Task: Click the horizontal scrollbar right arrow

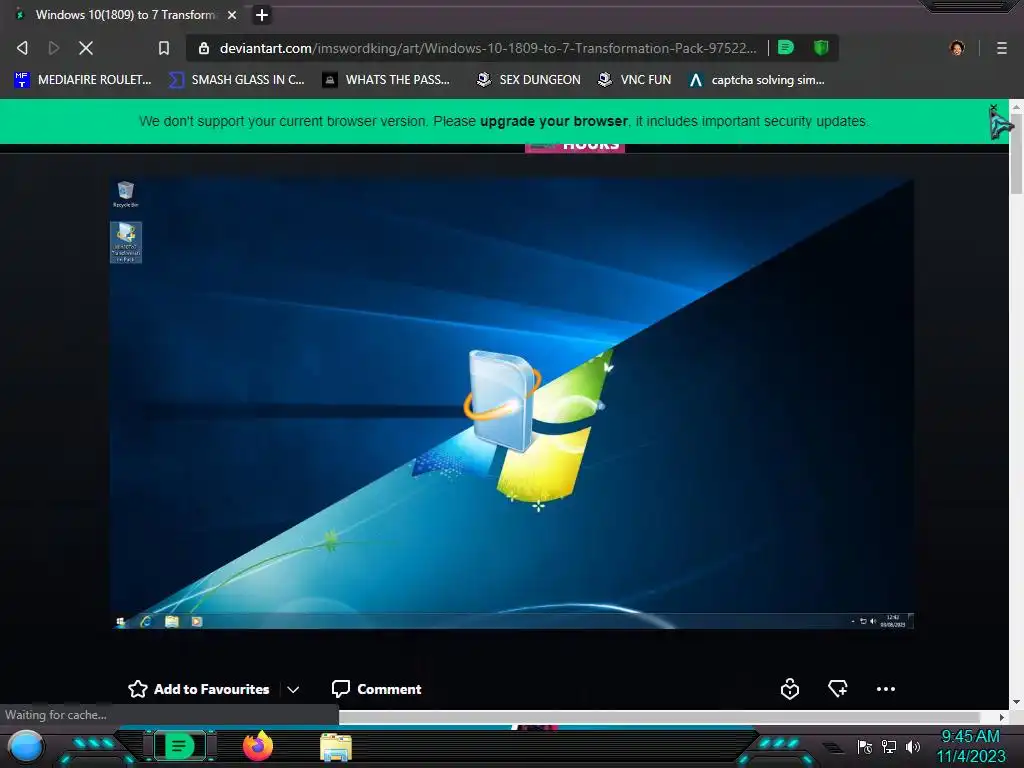Action: tap(1002, 717)
